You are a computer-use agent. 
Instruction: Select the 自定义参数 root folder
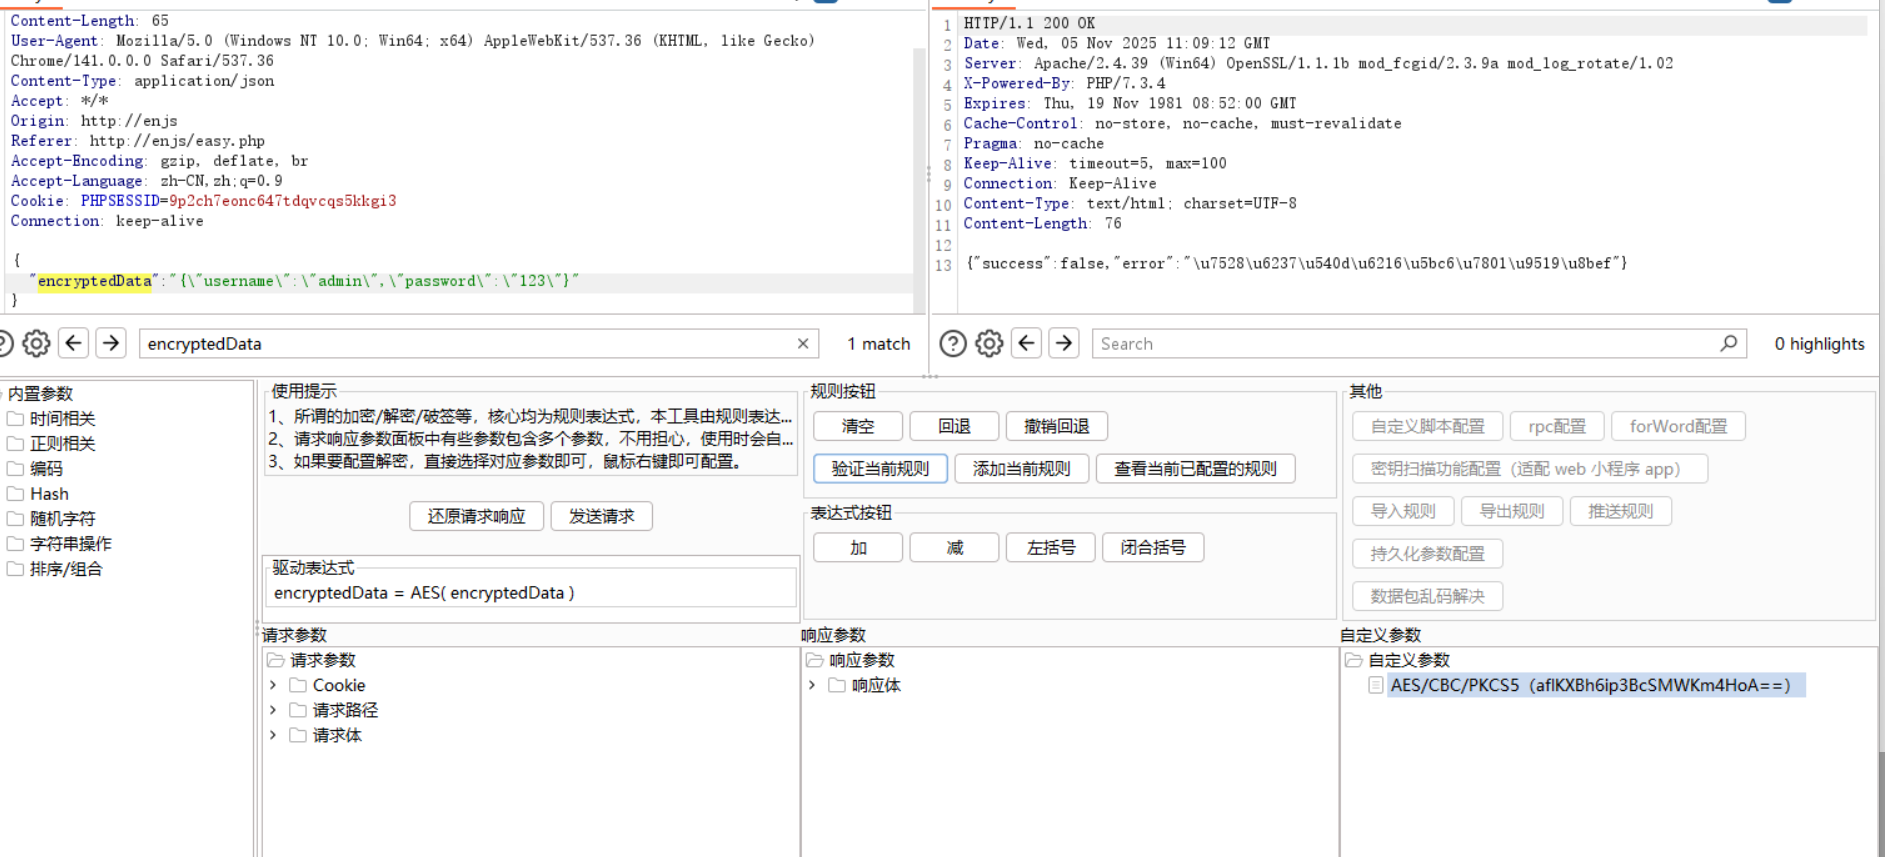(x=1398, y=660)
